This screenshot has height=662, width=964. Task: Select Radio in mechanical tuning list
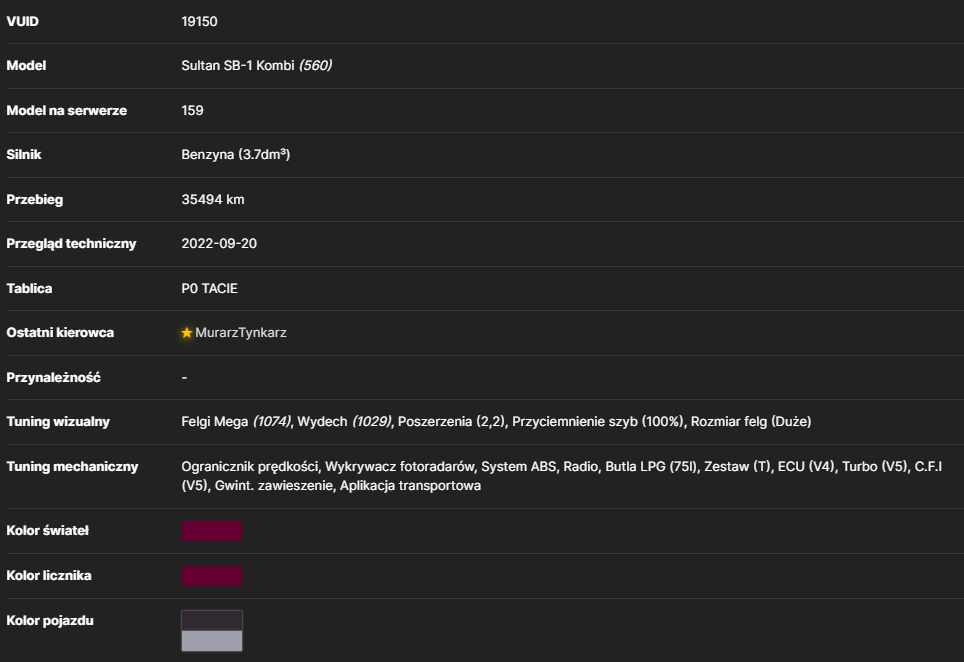point(580,467)
